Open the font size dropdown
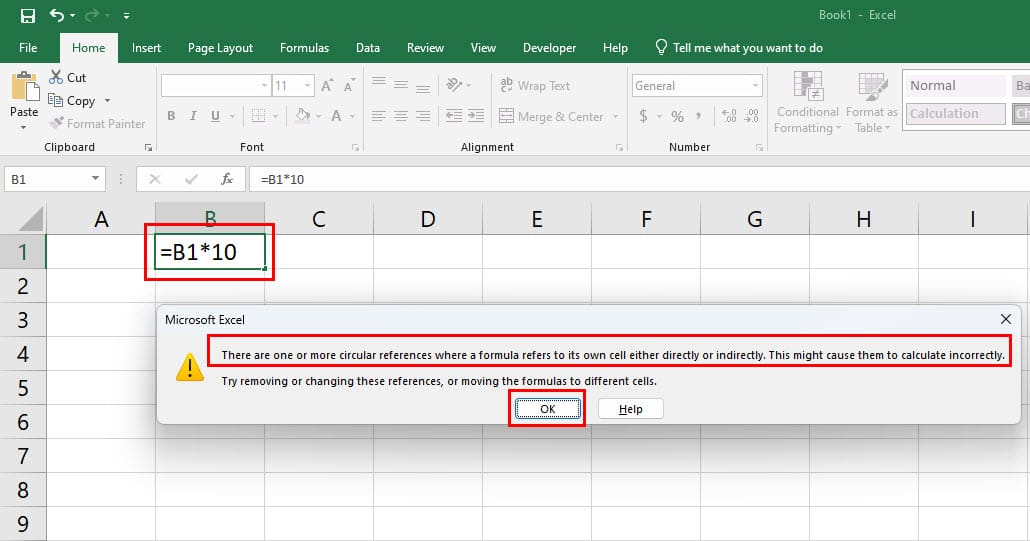Image resolution: width=1030 pixels, height=541 pixels. 307,85
